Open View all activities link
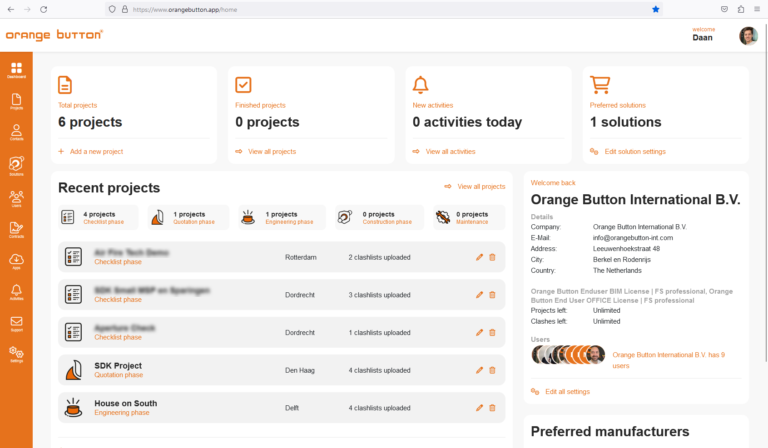Viewport: 768px width, 448px height. click(444, 151)
